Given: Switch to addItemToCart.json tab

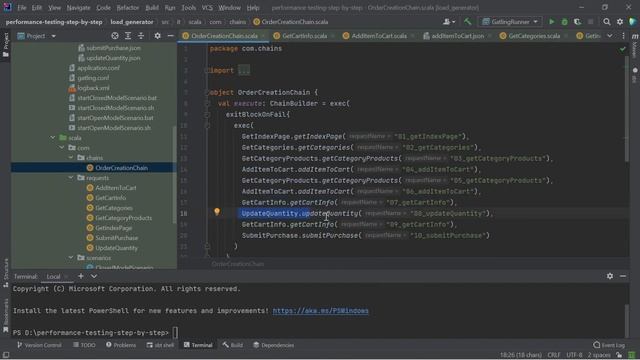Looking at the screenshot, I should 458,36.
